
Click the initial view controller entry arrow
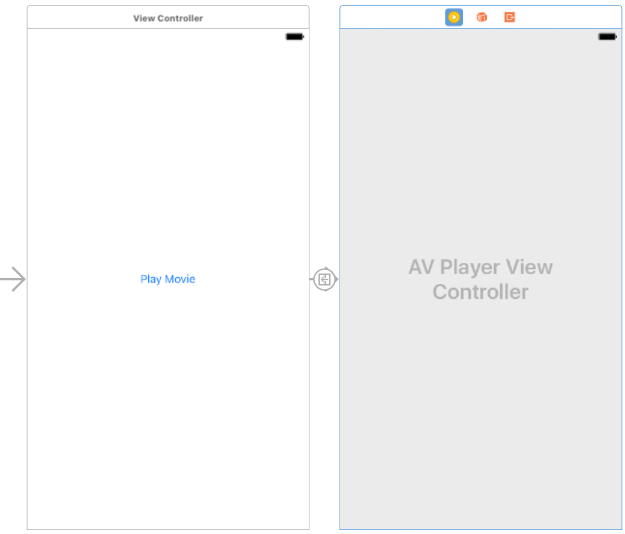click(x=12, y=279)
